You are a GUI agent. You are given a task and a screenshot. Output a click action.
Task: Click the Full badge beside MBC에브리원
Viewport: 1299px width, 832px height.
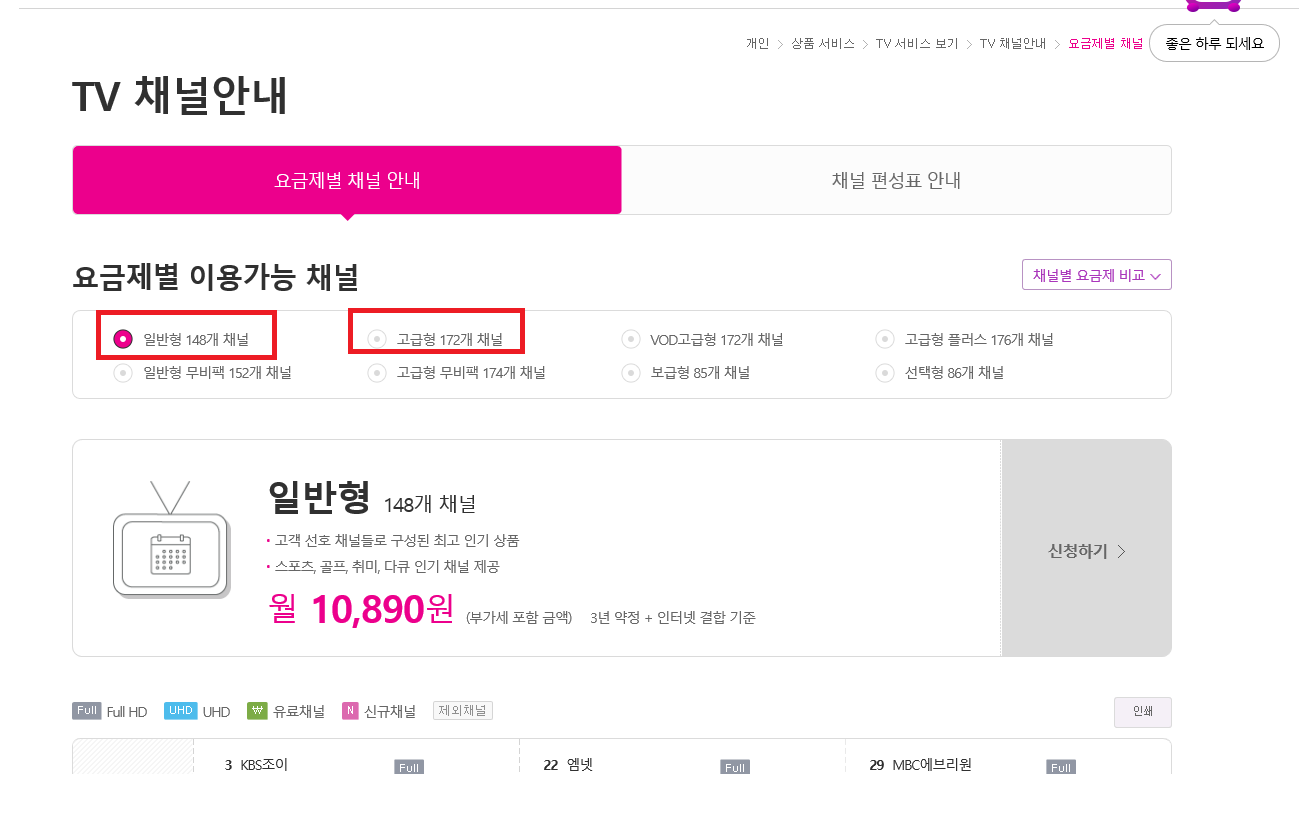click(1061, 767)
